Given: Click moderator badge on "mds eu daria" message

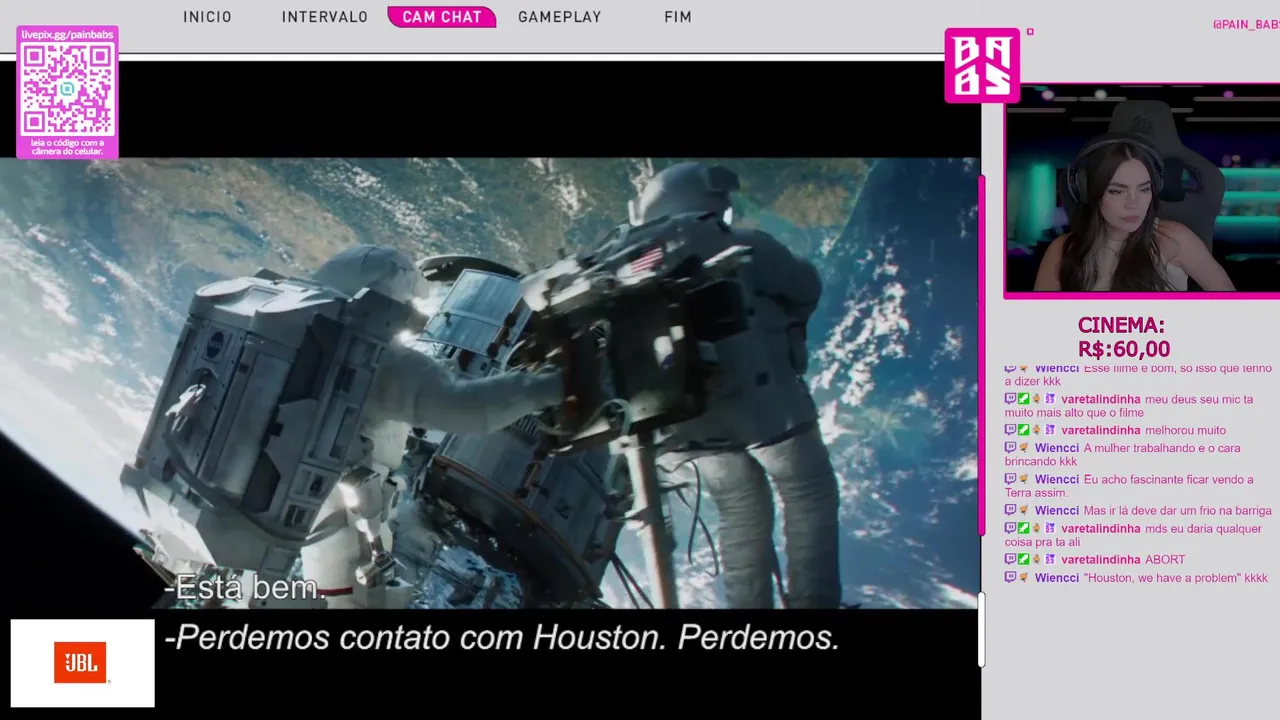Looking at the screenshot, I should (1023, 529).
